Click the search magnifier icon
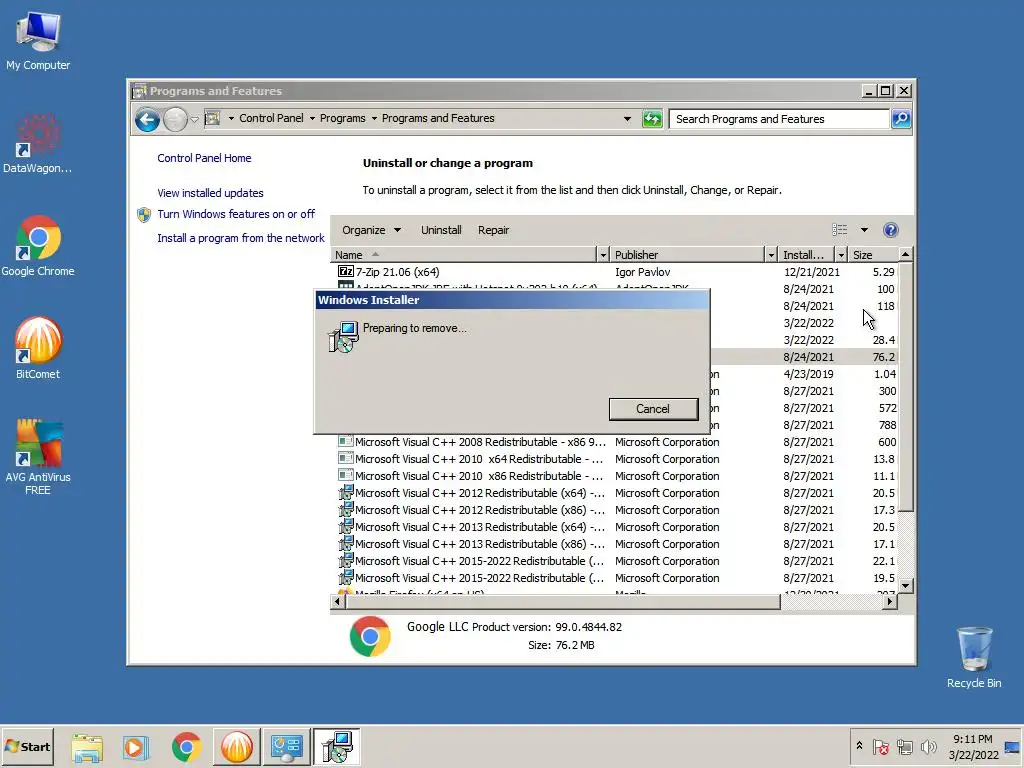 [x=901, y=119]
